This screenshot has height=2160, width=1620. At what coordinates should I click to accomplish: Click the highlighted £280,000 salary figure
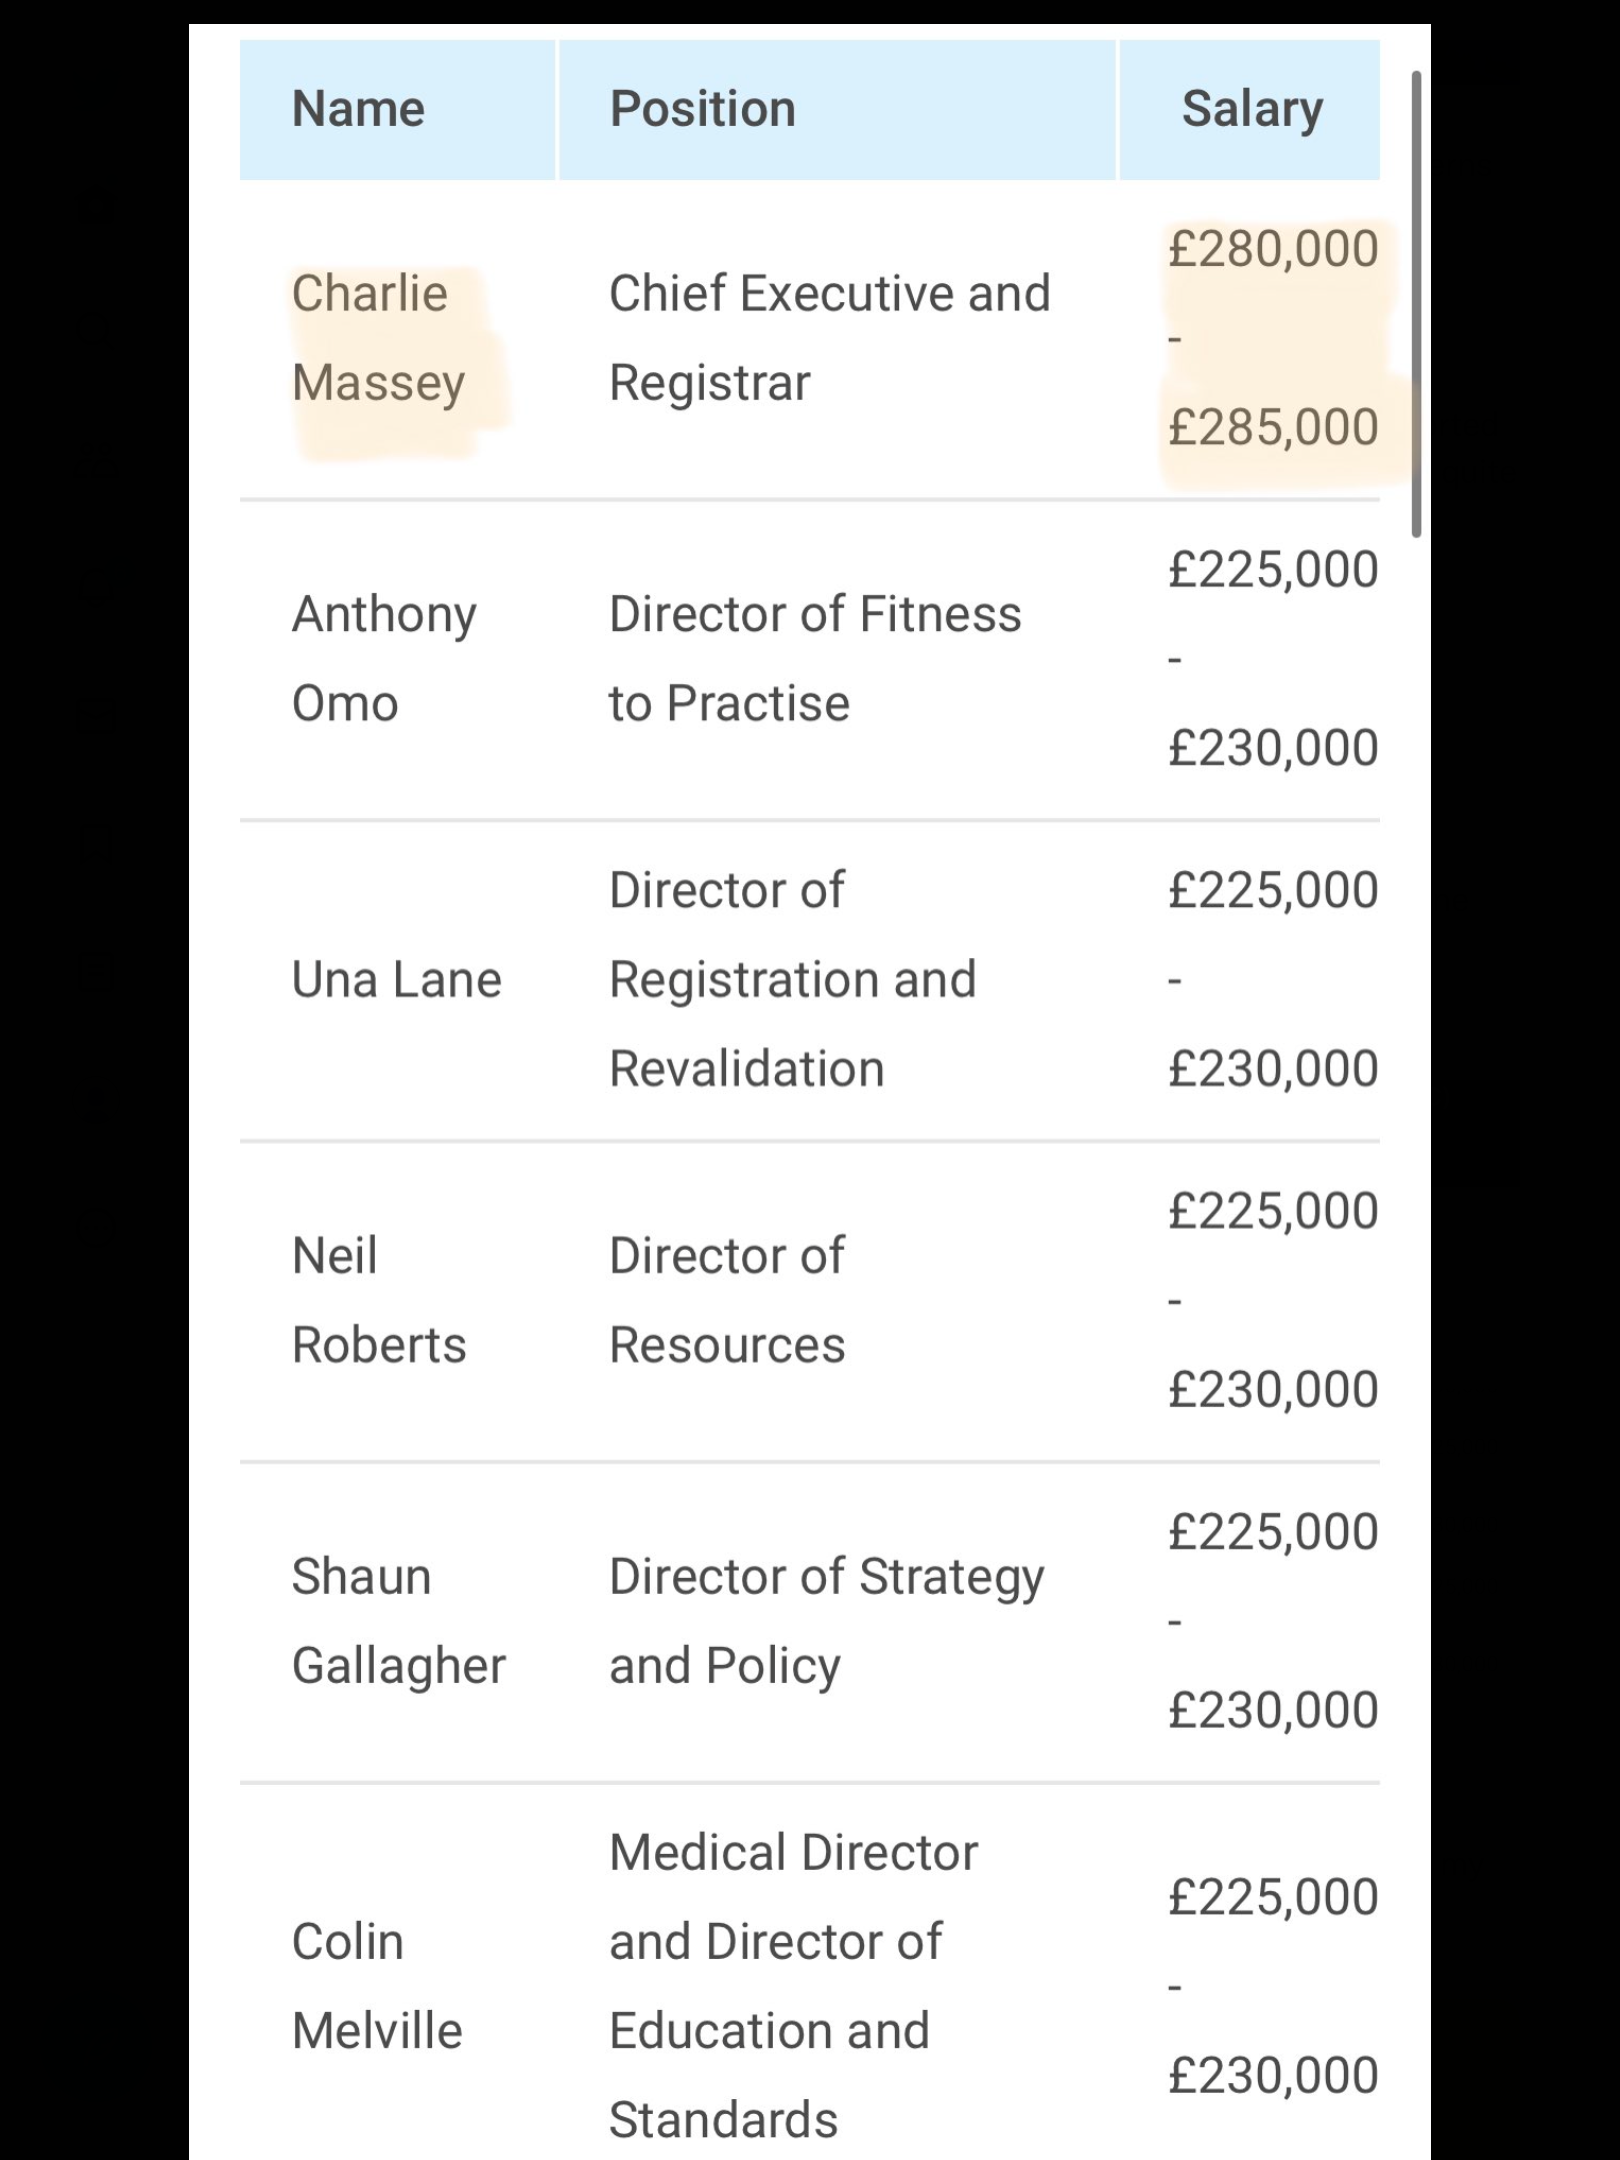tap(1273, 249)
